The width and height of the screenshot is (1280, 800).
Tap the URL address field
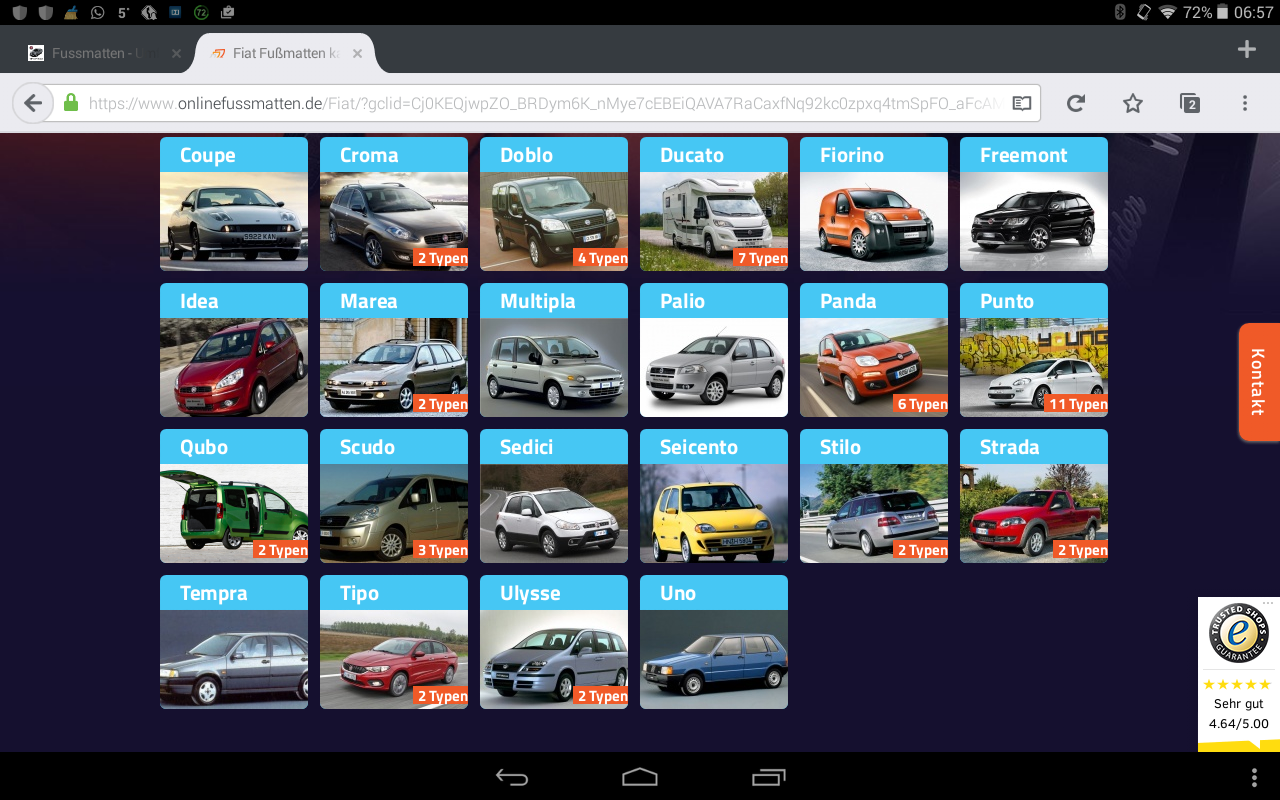click(x=540, y=103)
